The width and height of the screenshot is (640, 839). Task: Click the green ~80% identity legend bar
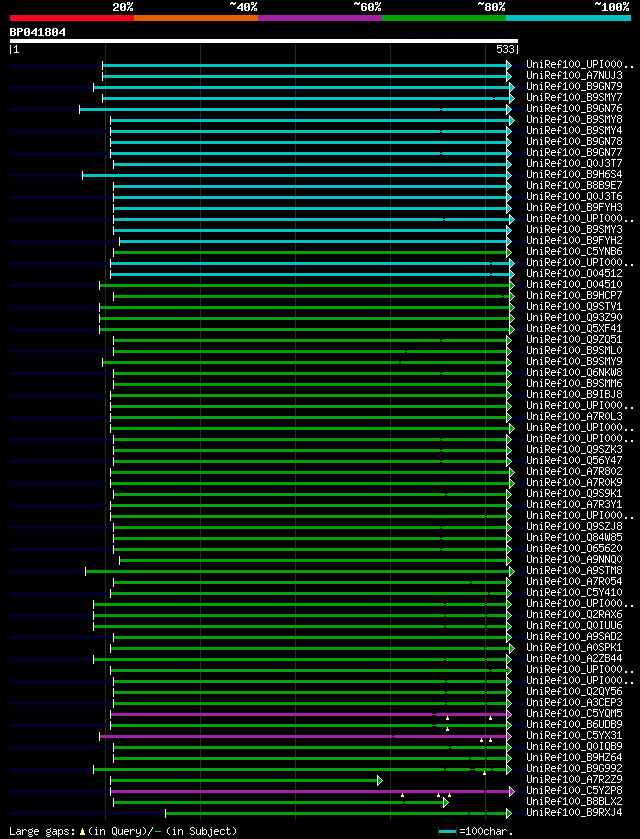pos(444,18)
